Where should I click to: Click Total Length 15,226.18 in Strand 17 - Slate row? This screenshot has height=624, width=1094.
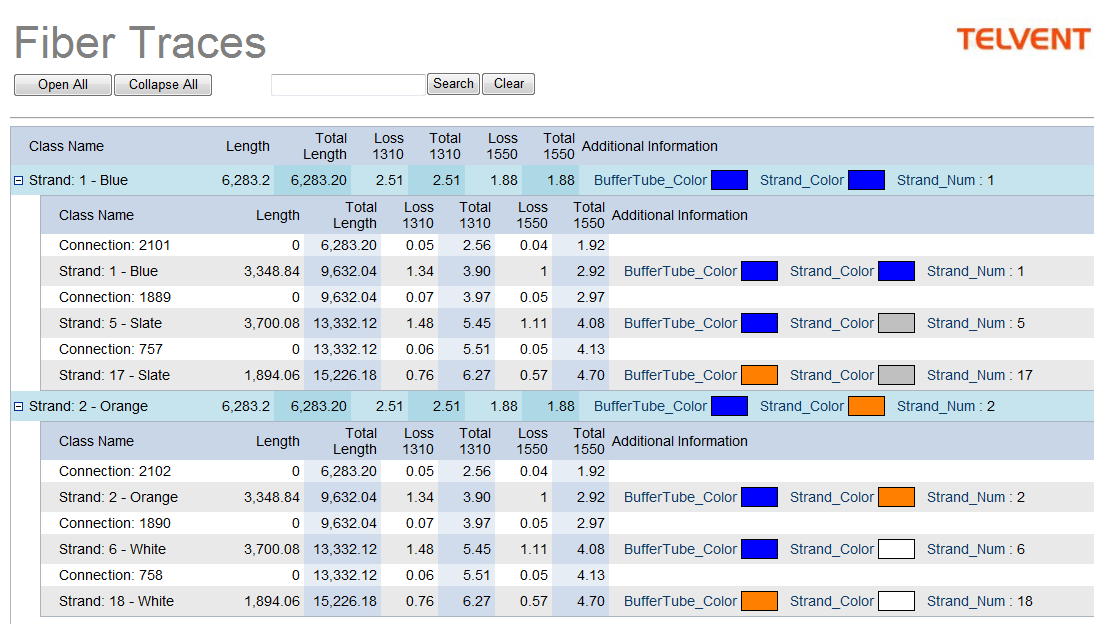[345, 375]
